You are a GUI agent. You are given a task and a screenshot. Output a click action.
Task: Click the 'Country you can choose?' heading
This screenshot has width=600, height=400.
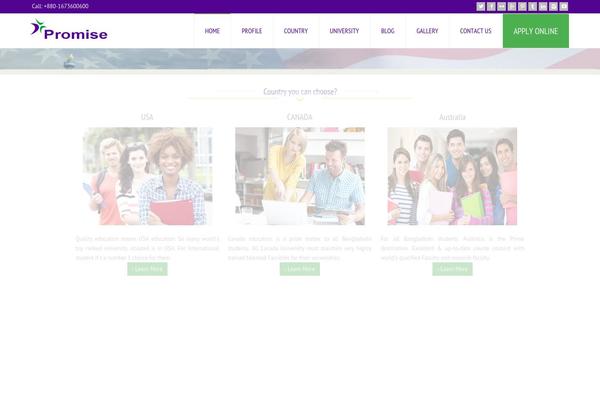point(300,91)
